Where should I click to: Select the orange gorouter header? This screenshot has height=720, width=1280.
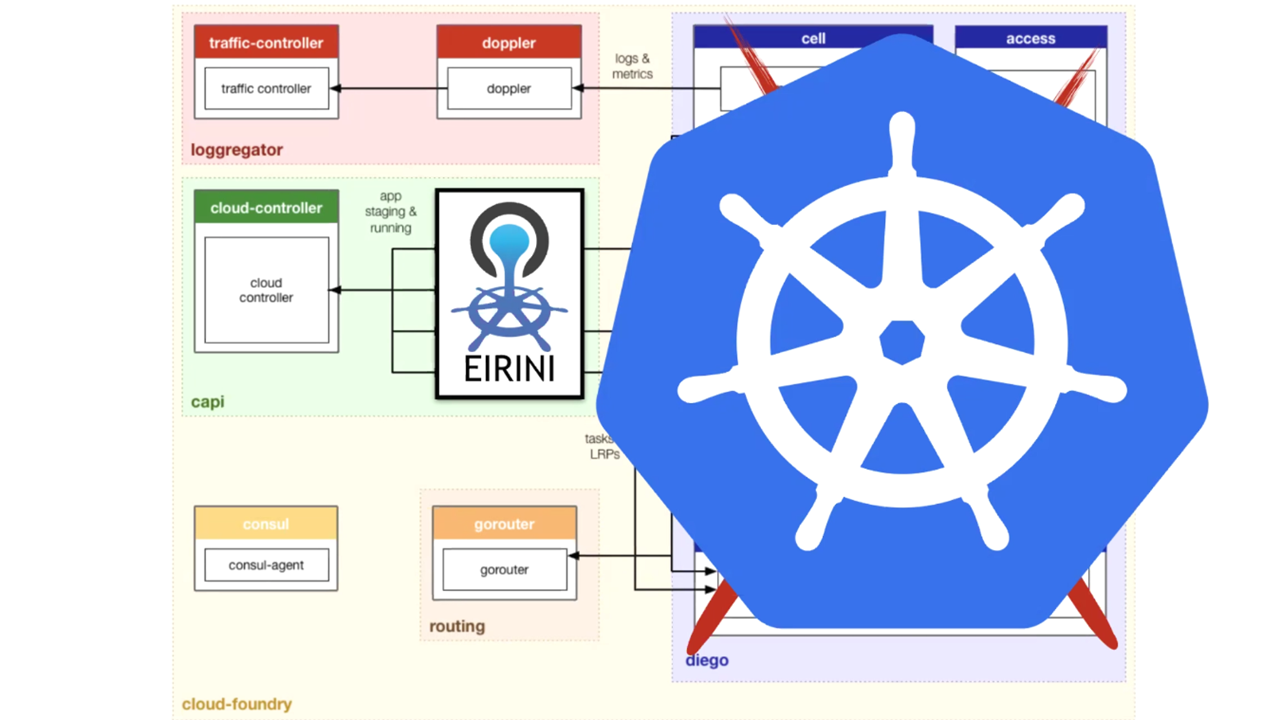(x=504, y=524)
